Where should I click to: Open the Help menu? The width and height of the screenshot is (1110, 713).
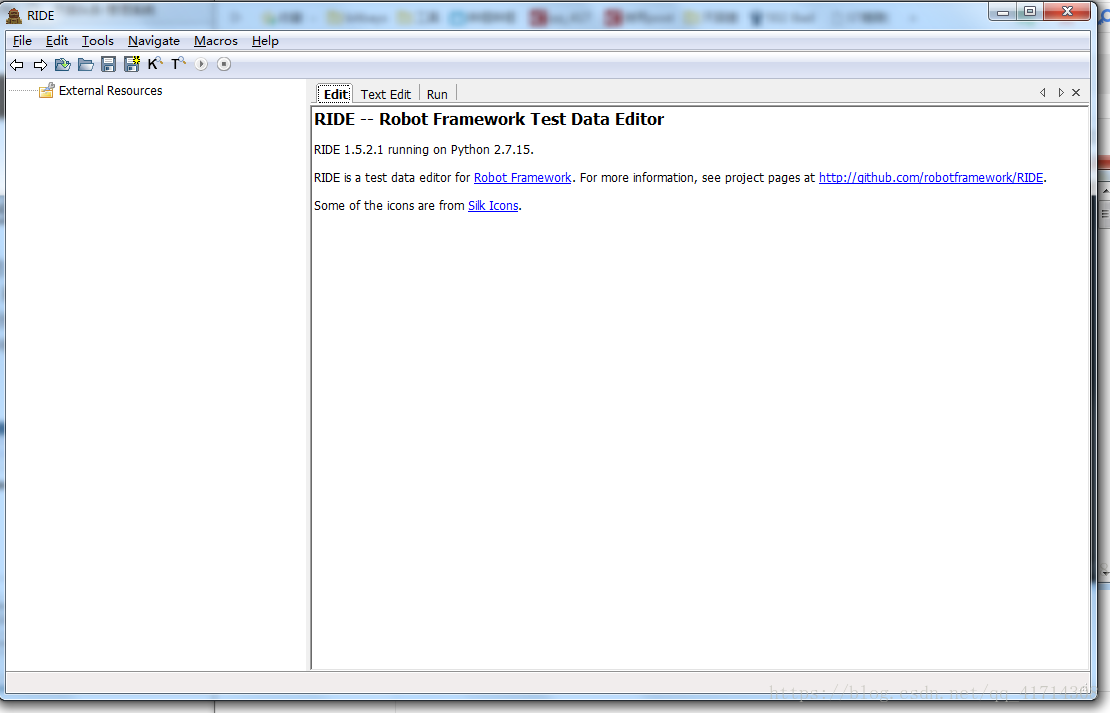(265, 41)
